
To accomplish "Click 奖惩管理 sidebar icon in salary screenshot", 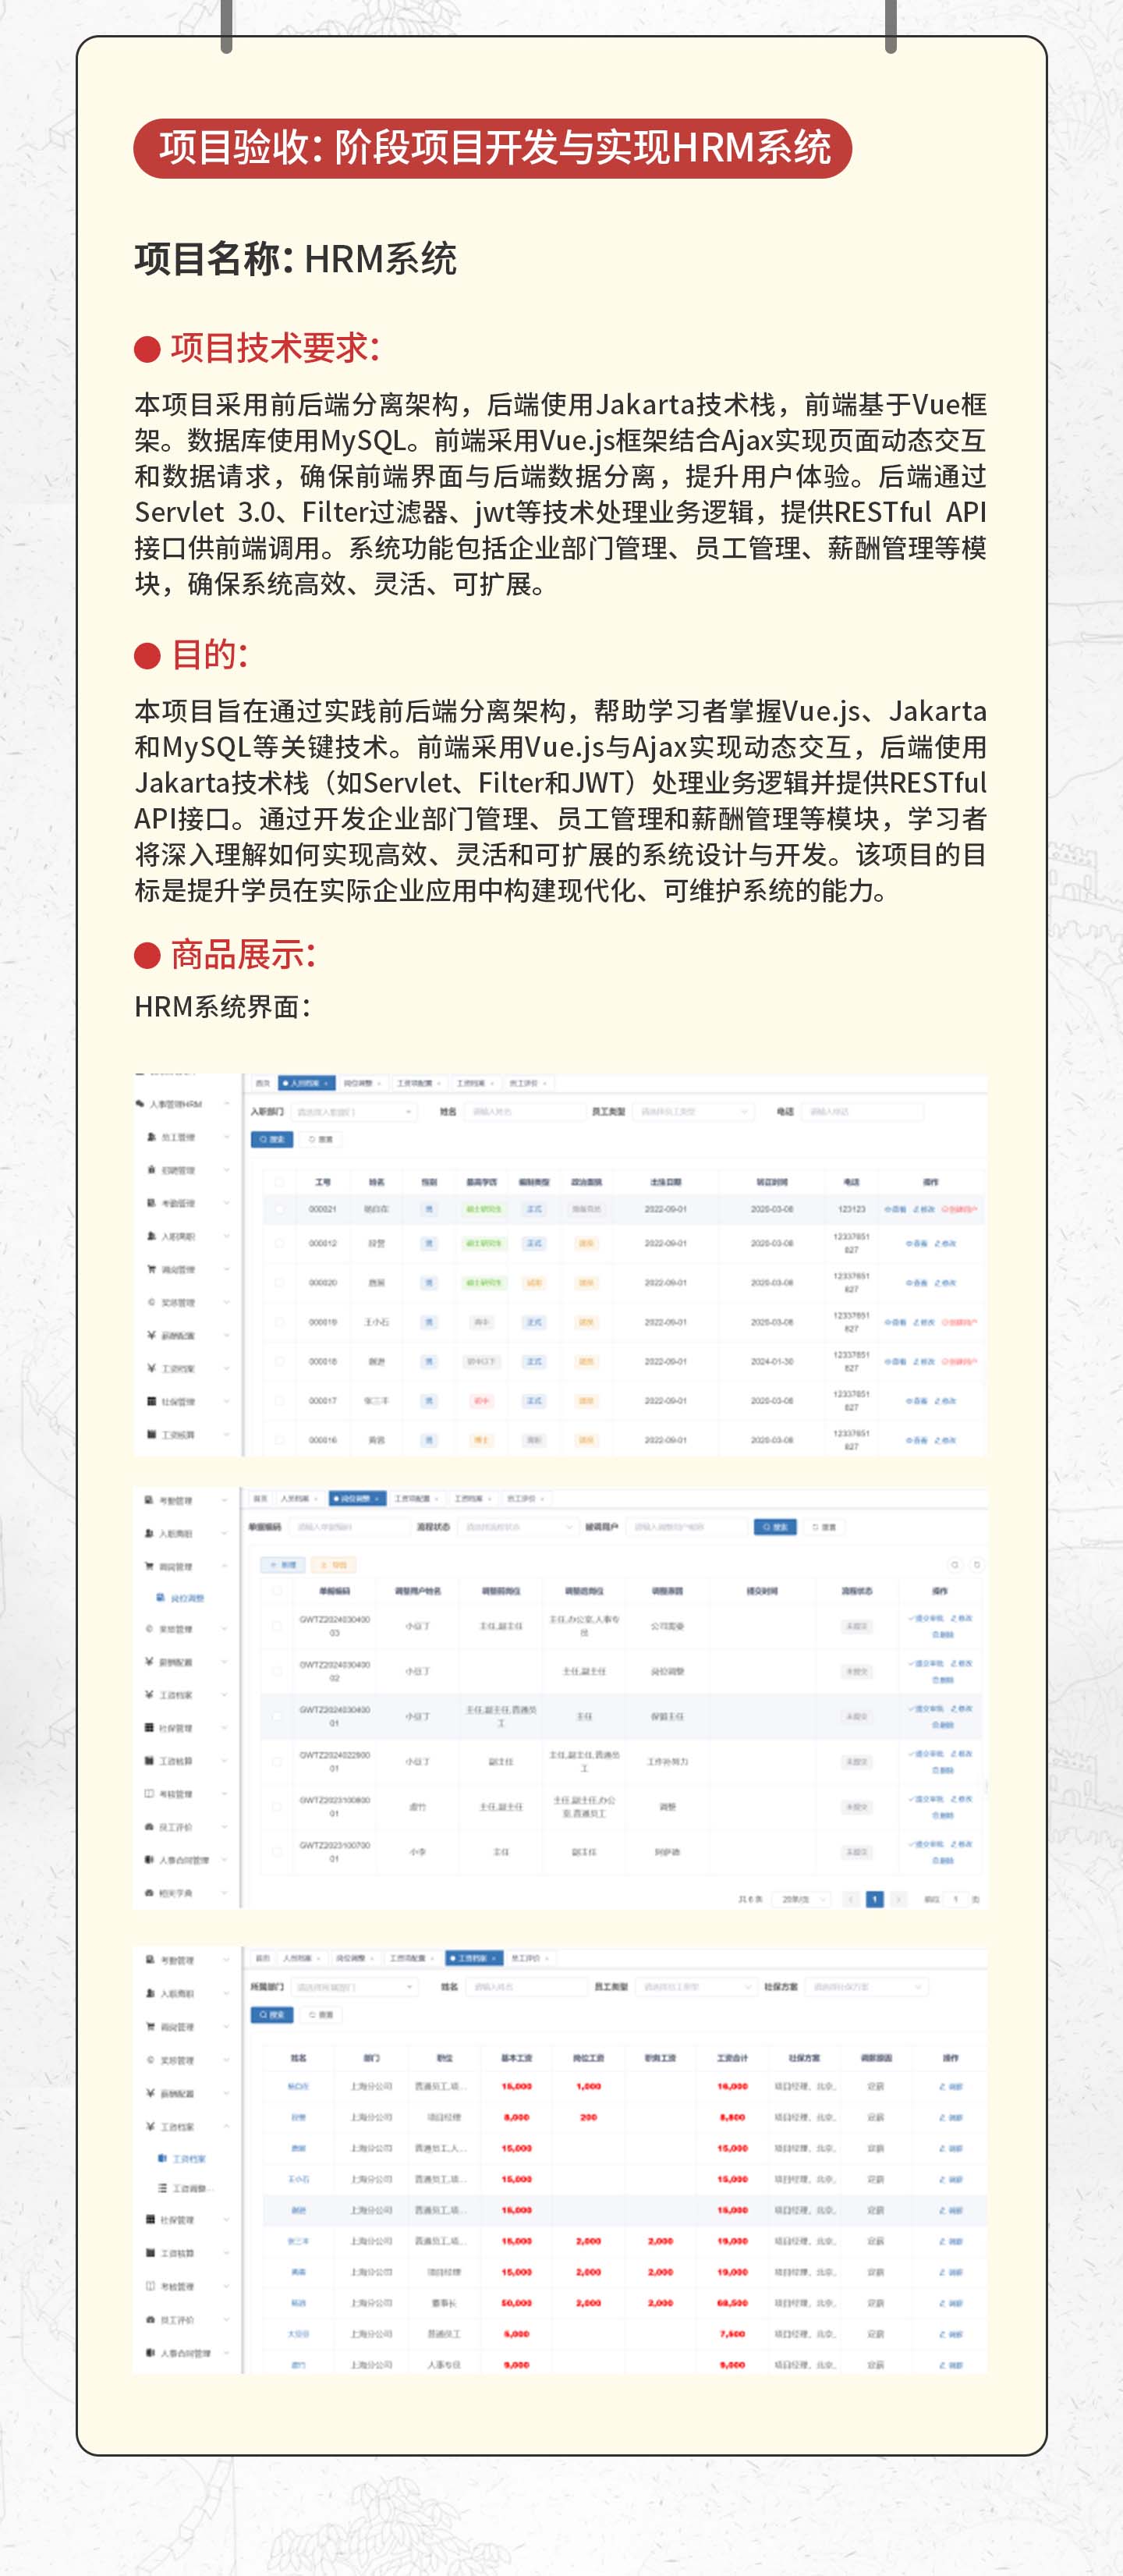I will click(150, 2060).
